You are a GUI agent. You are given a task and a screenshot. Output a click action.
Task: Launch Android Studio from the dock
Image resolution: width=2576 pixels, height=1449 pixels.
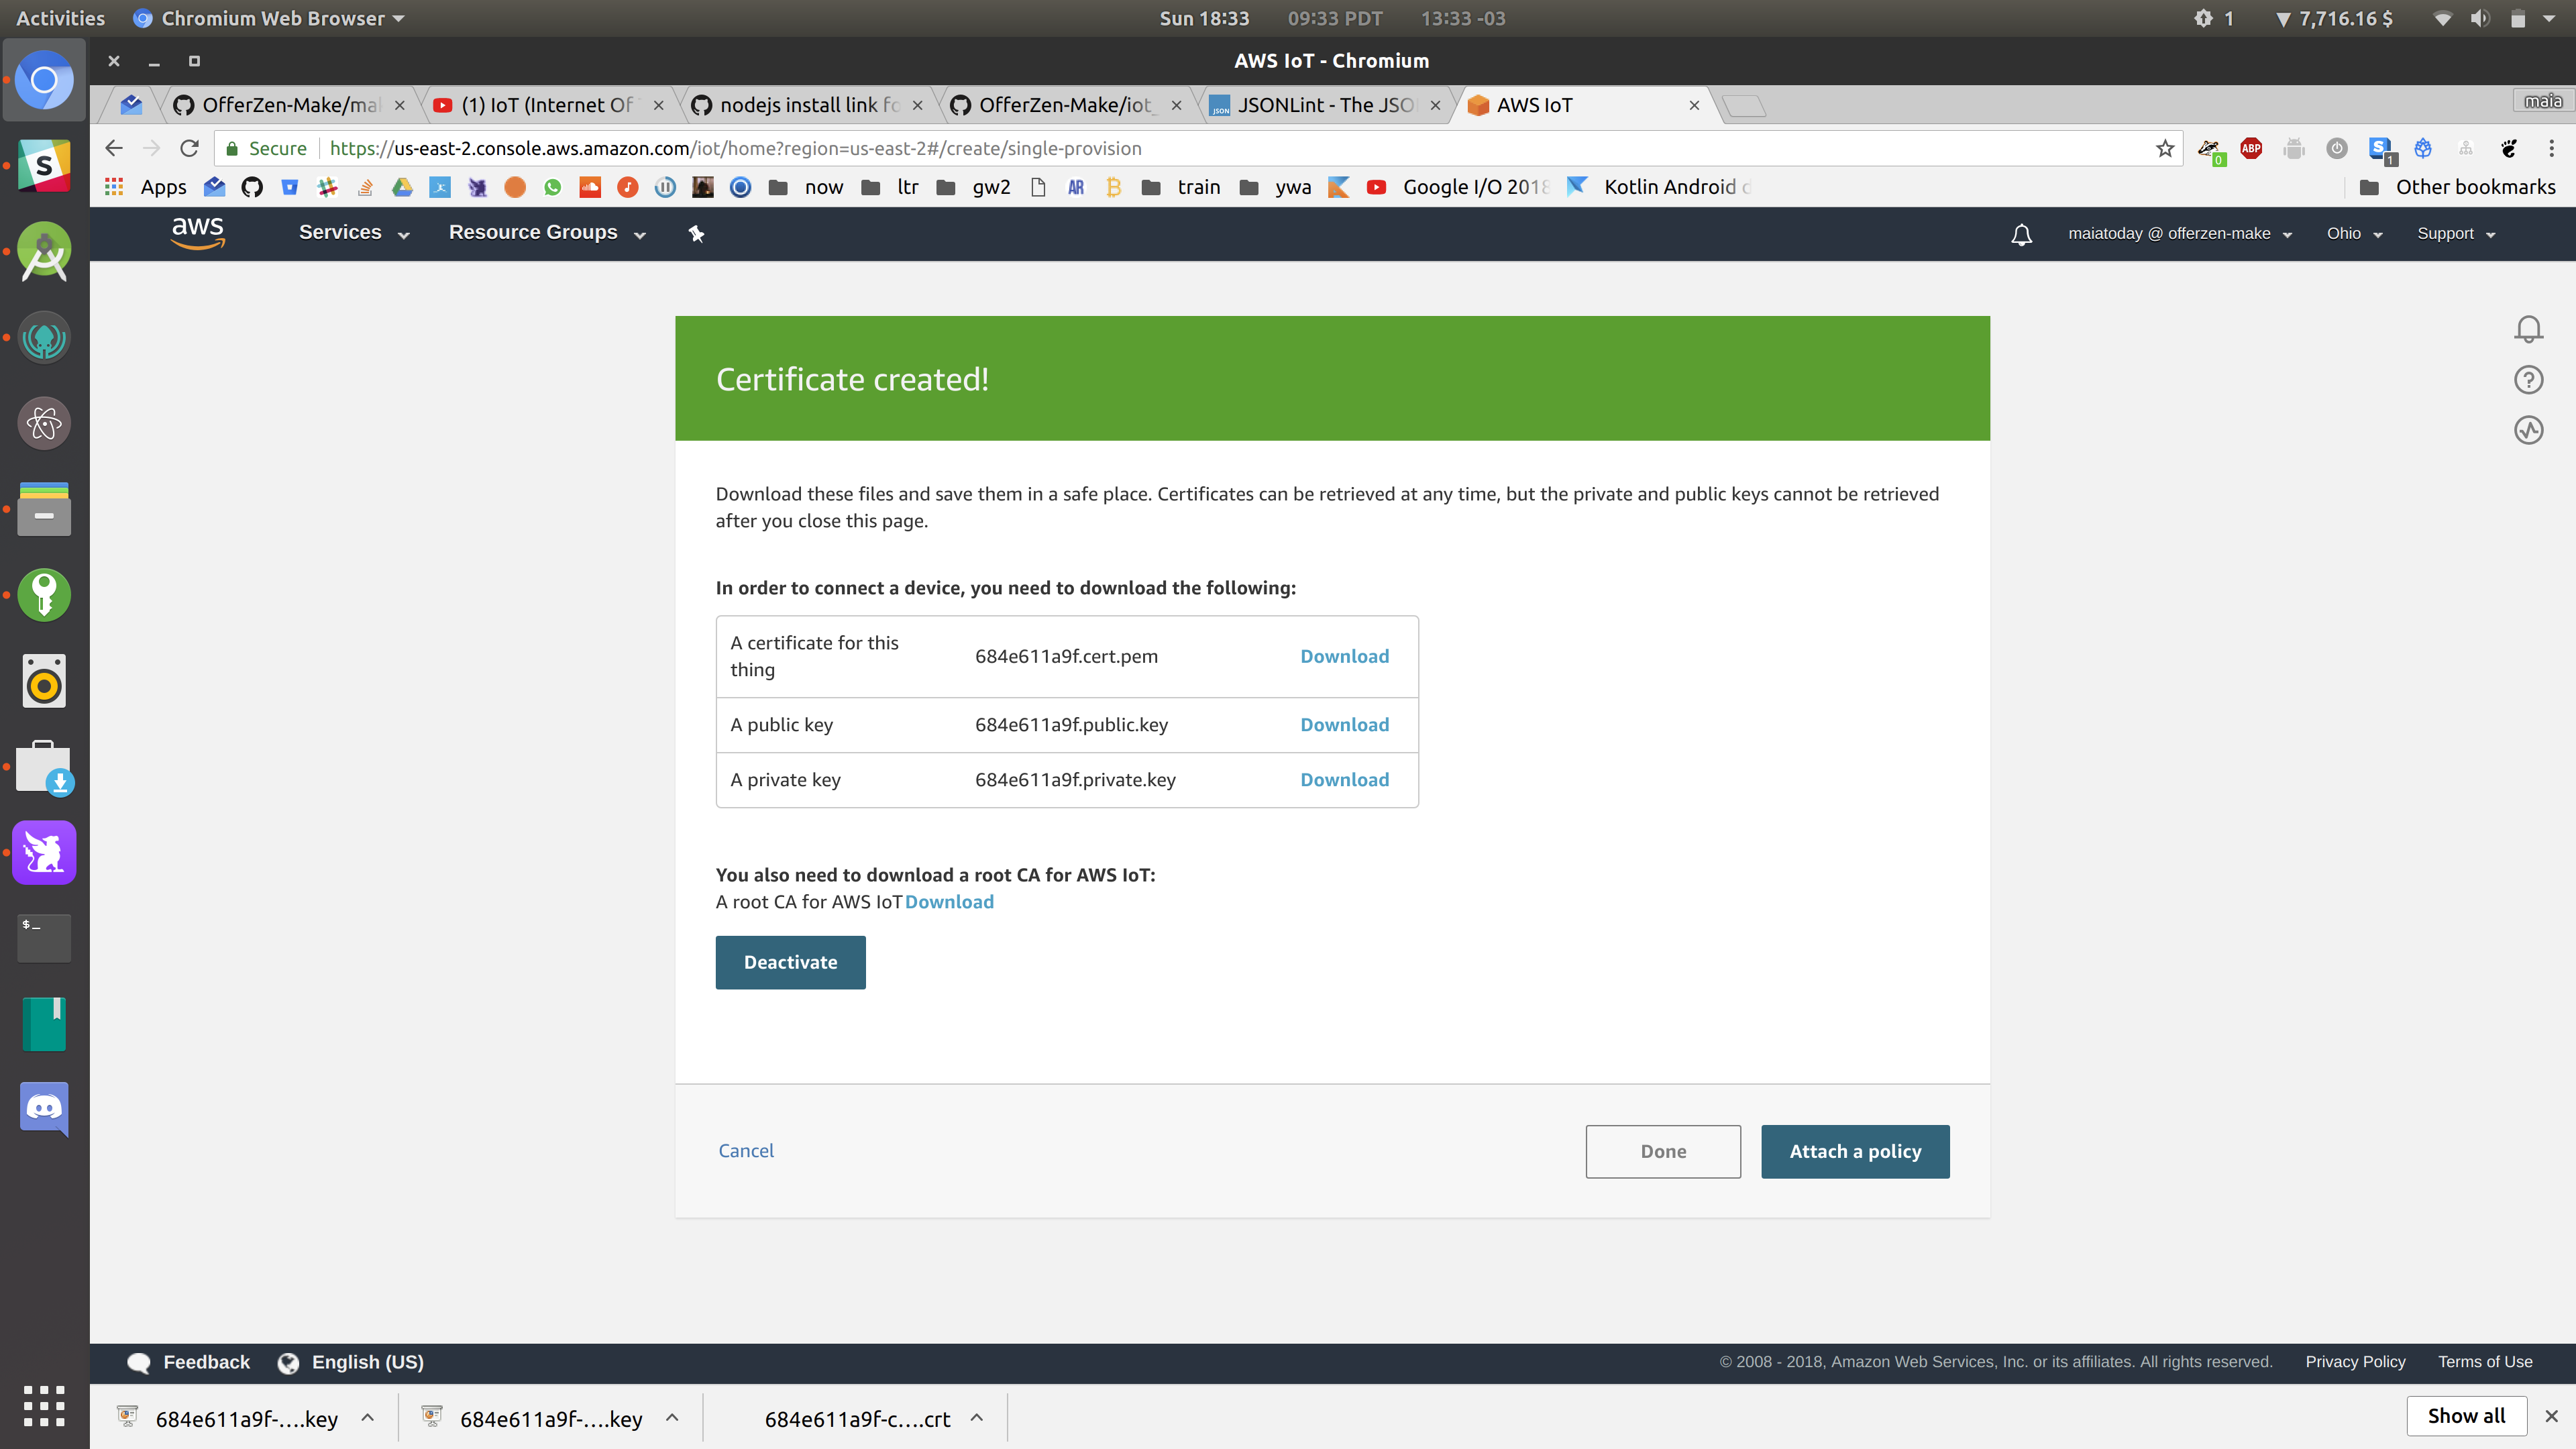point(44,251)
